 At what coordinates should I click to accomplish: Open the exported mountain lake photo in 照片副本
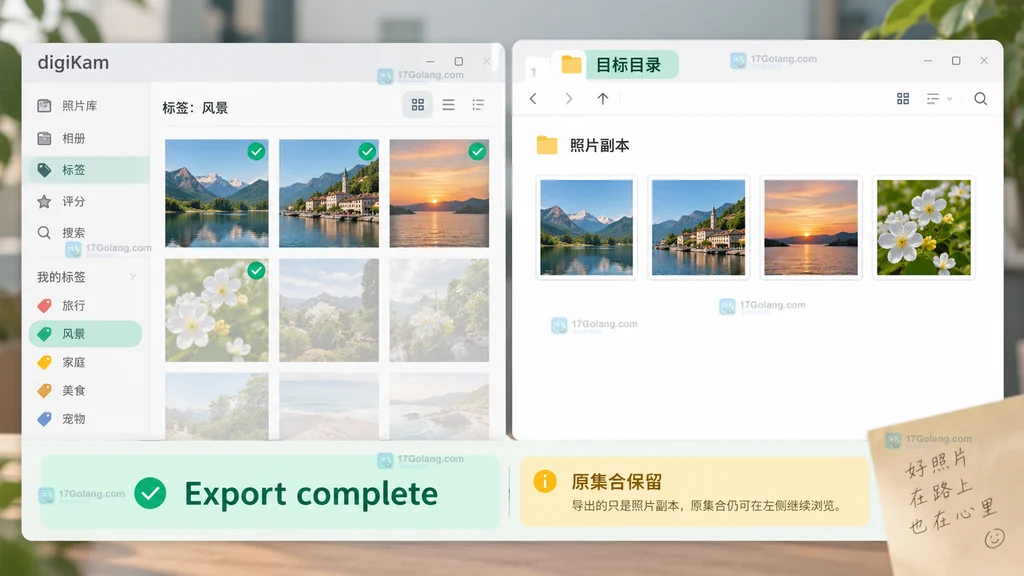[x=586, y=227]
